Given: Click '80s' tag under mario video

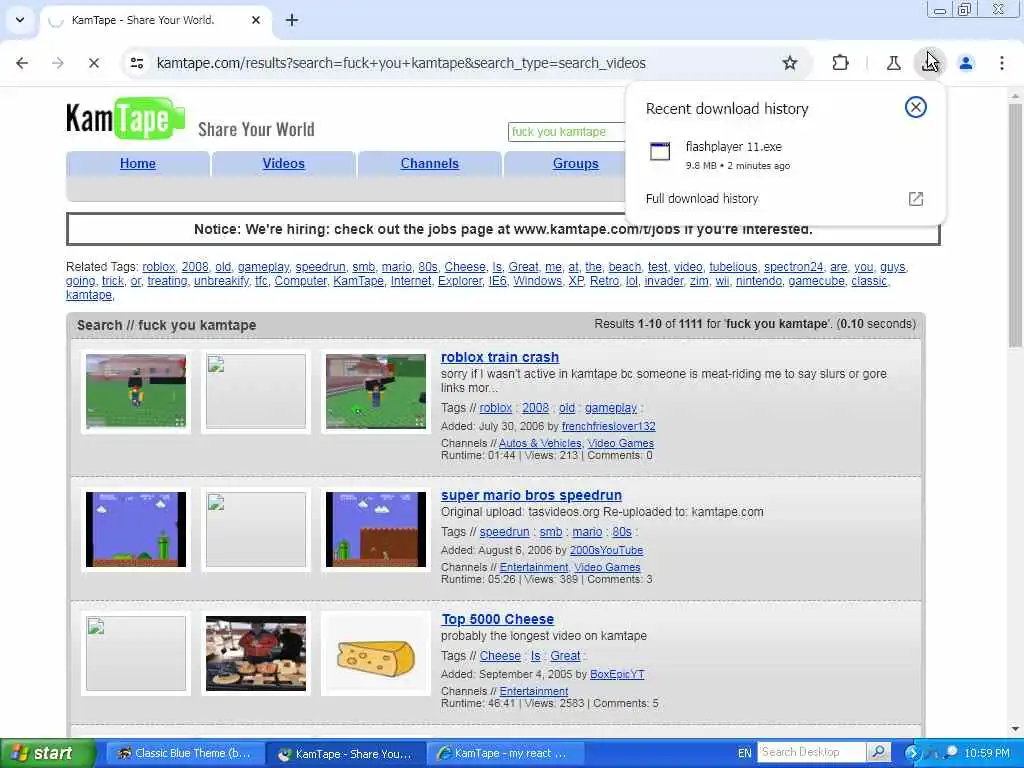Looking at the screenshot, I should click(622, 532).
